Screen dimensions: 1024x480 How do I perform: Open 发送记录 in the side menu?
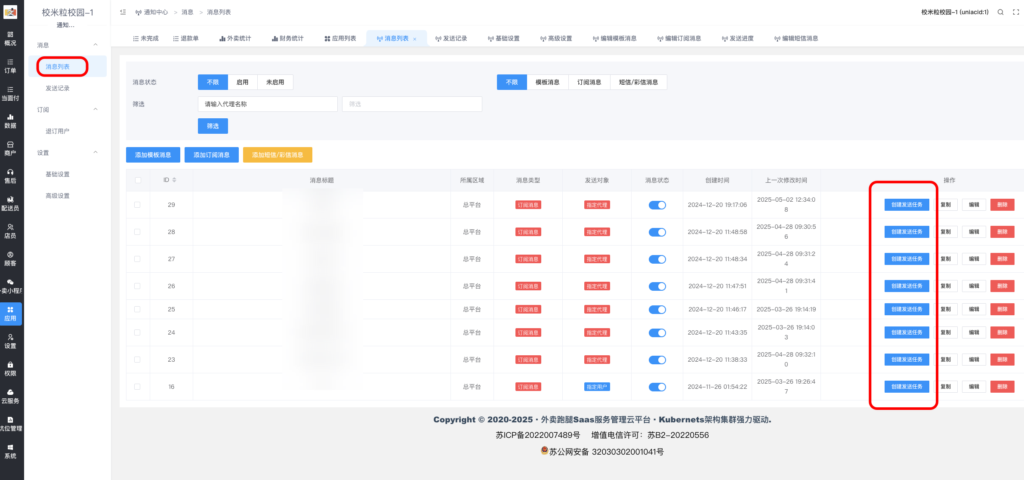(x=57, y=88)
